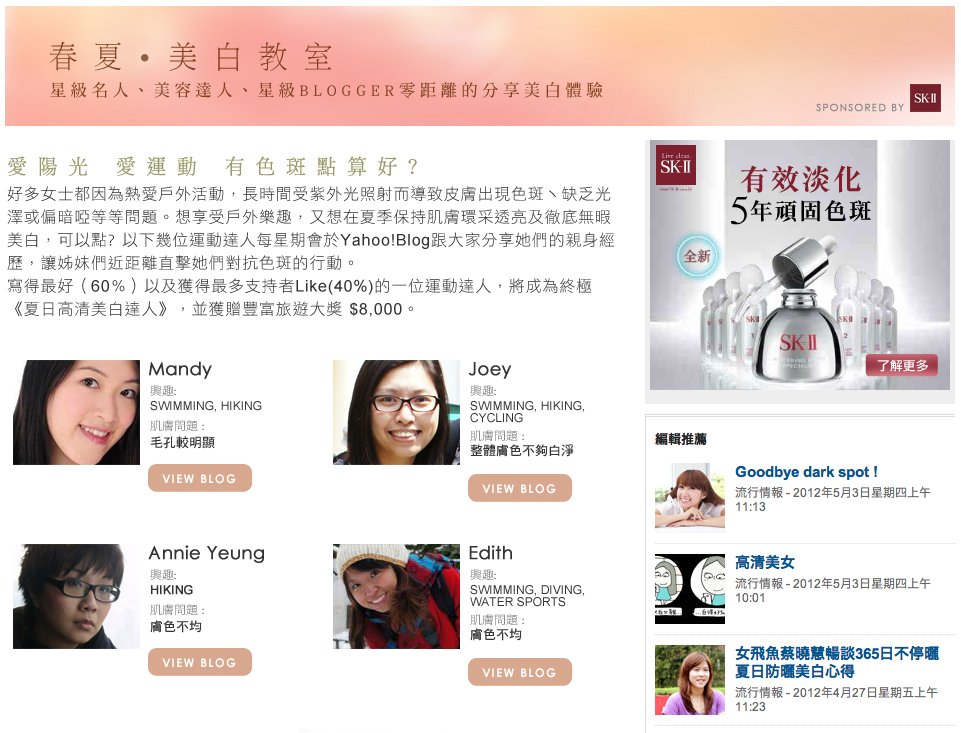The width and height of the screenshot is (961, 733).
Task: Click the 了解更多 button in SK-II ad
Action: (x=902, y=365)
